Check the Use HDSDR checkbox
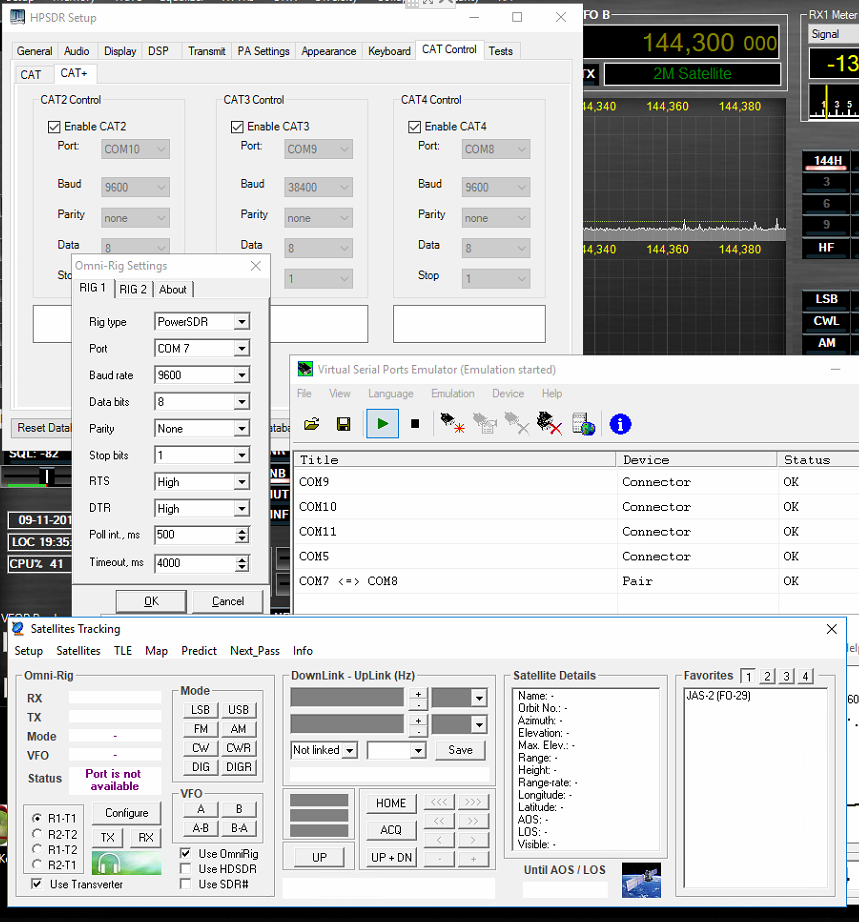Viewport: 859px width, 922px height. pos(185,868)
